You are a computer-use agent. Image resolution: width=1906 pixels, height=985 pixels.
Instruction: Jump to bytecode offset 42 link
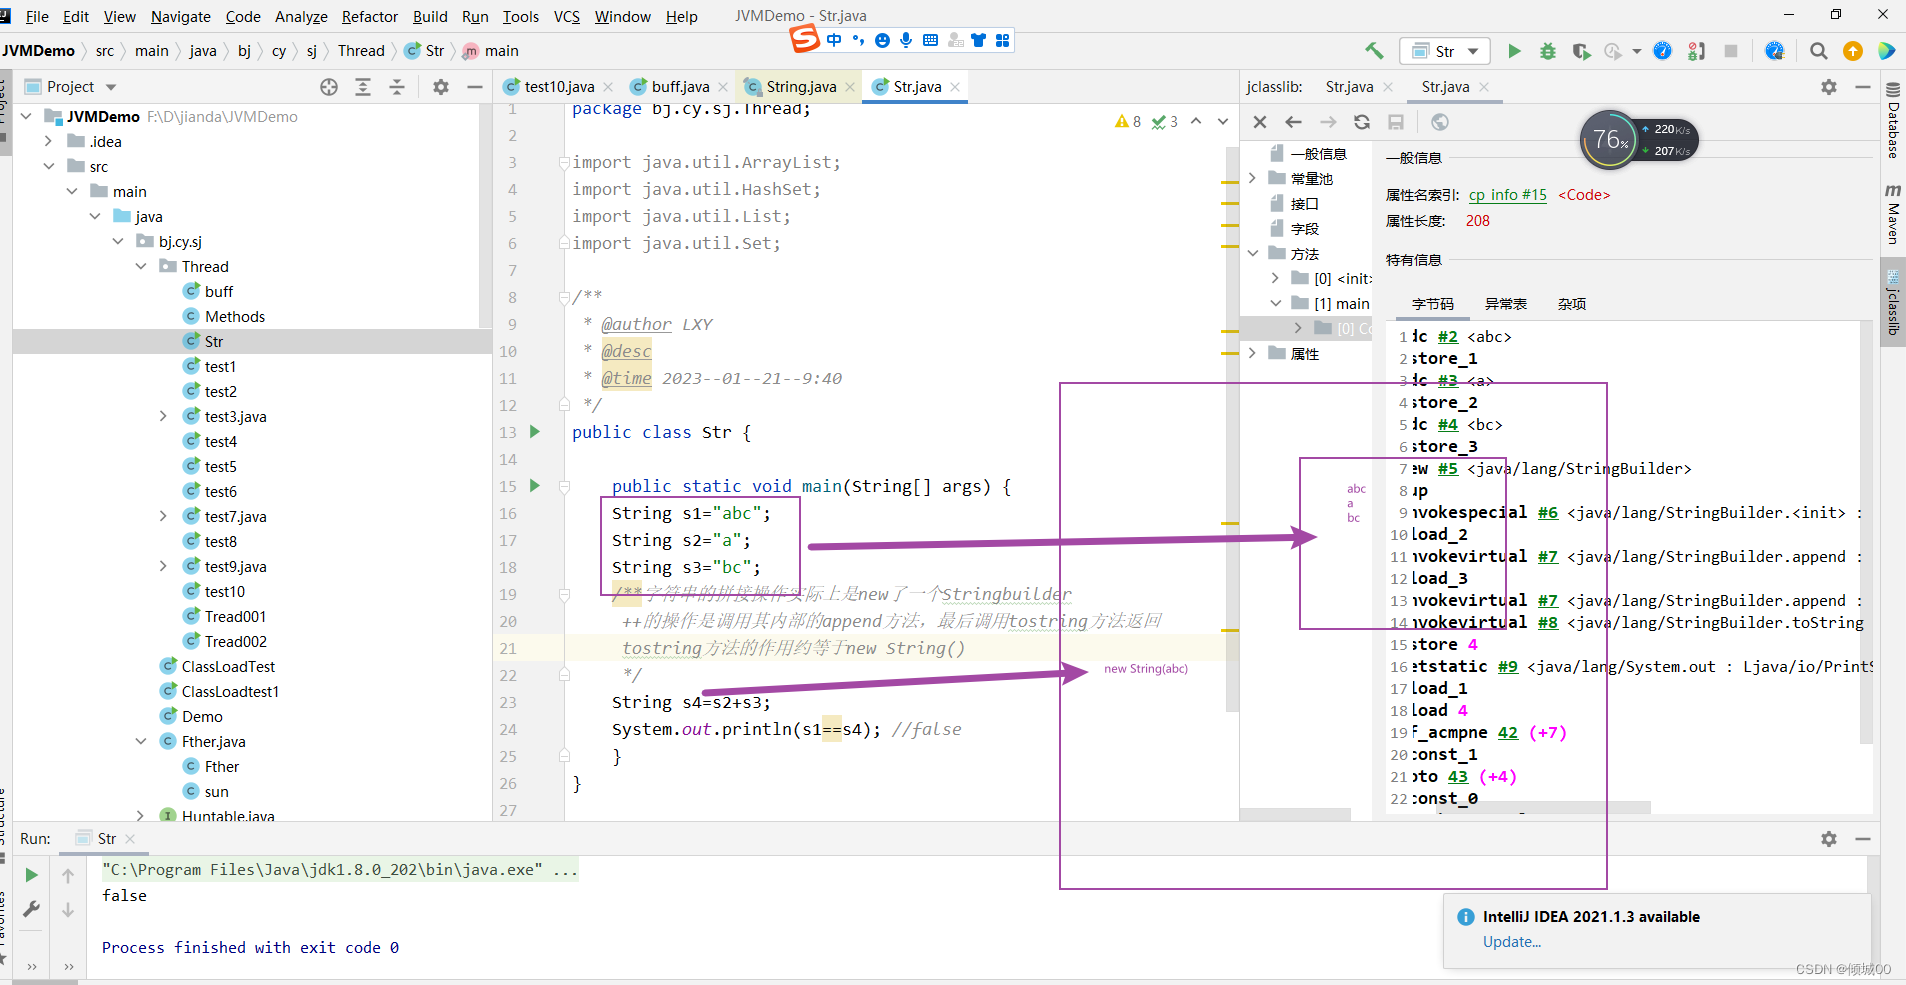[1507, 733]
